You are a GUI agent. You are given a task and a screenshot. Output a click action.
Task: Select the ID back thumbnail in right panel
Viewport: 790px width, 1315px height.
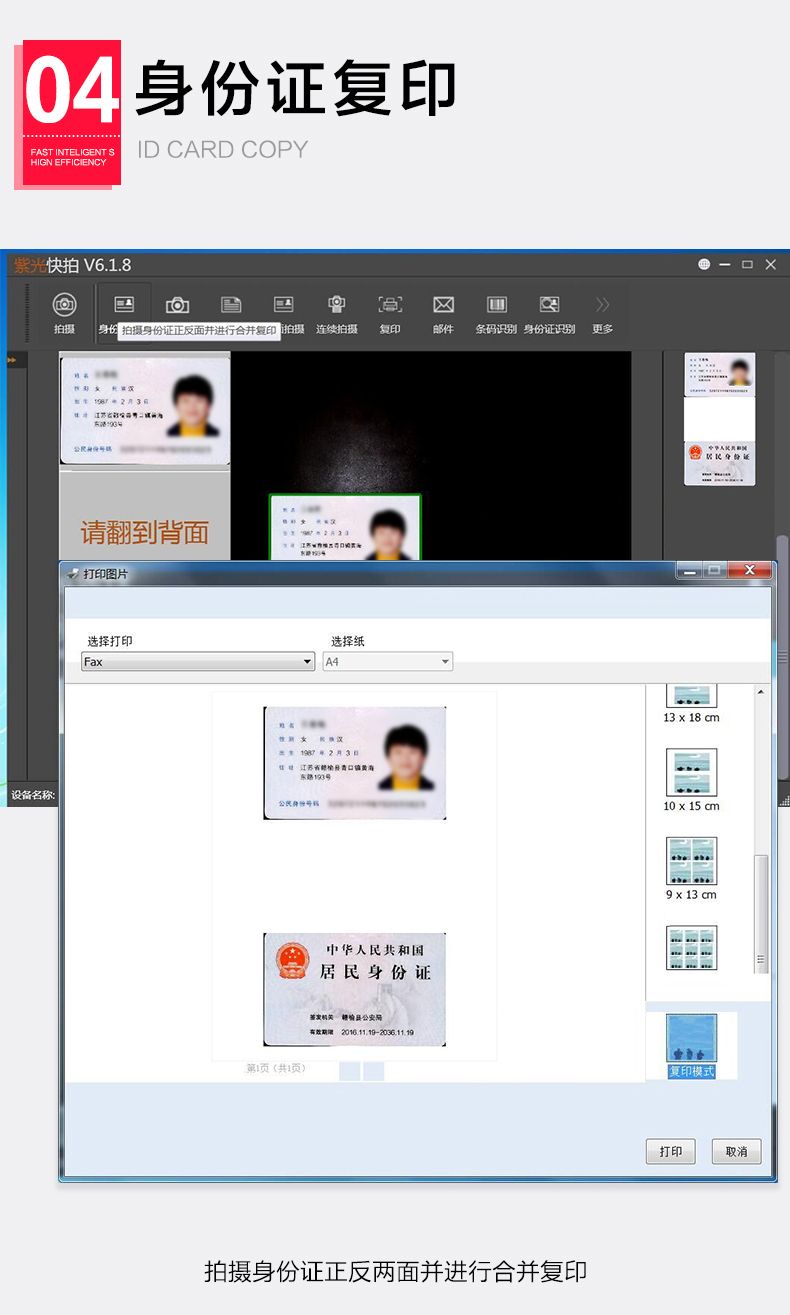(x=719, y=463)
